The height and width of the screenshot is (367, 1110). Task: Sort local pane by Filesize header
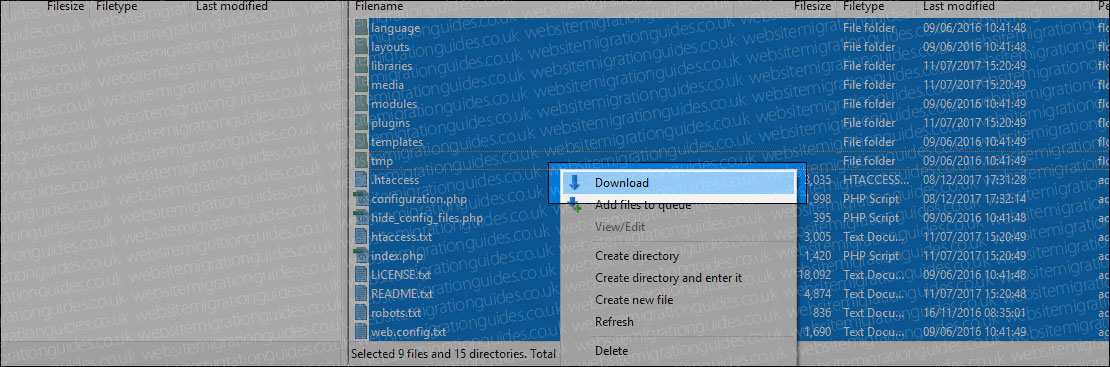click(x=65, y=6)
